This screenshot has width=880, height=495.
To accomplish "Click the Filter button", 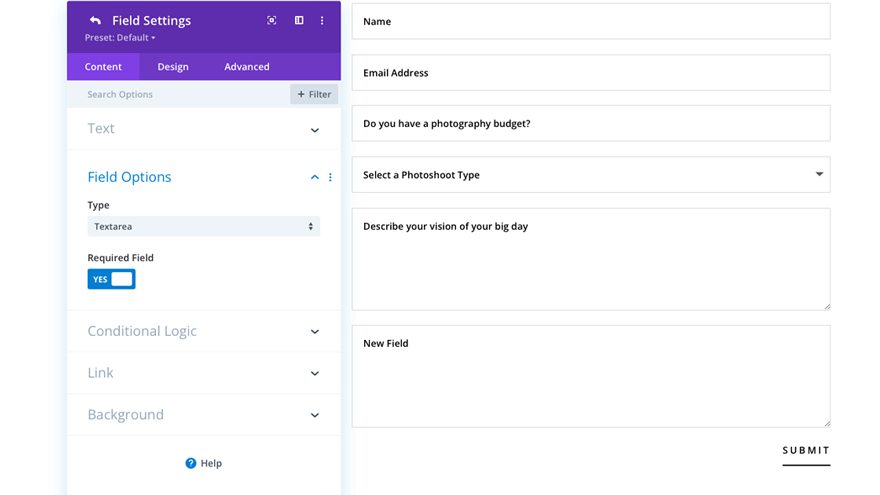I will coord(314,94).
